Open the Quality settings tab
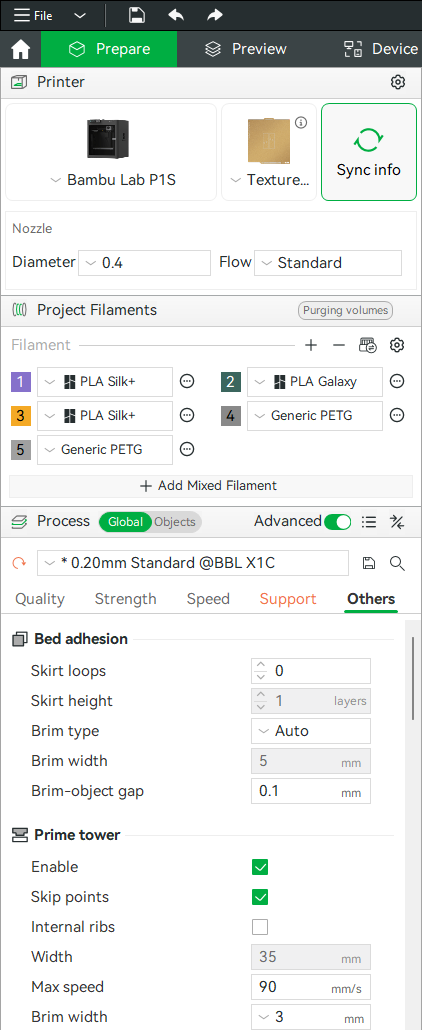Viewport: 422px width, 1030px height. tap(40, 599)
